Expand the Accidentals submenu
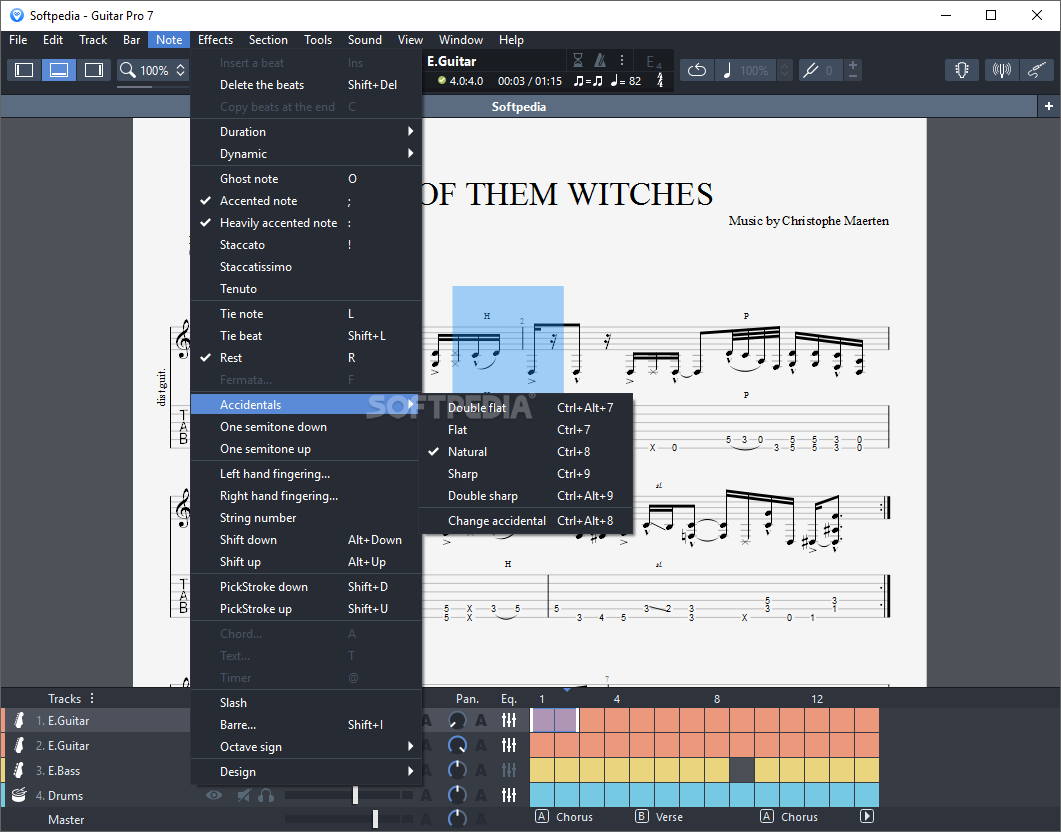The height and width of the screenshot is (832, 1061). click(306, 405)
